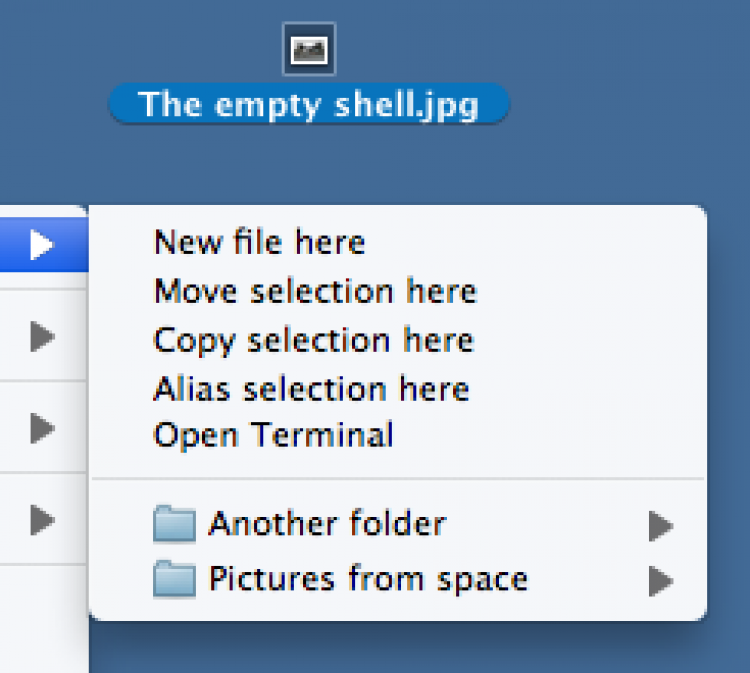Click the "The empty shell.jpg" filename label
The height and width of the screenshot is (673, 750).
[x=308, y=104]
